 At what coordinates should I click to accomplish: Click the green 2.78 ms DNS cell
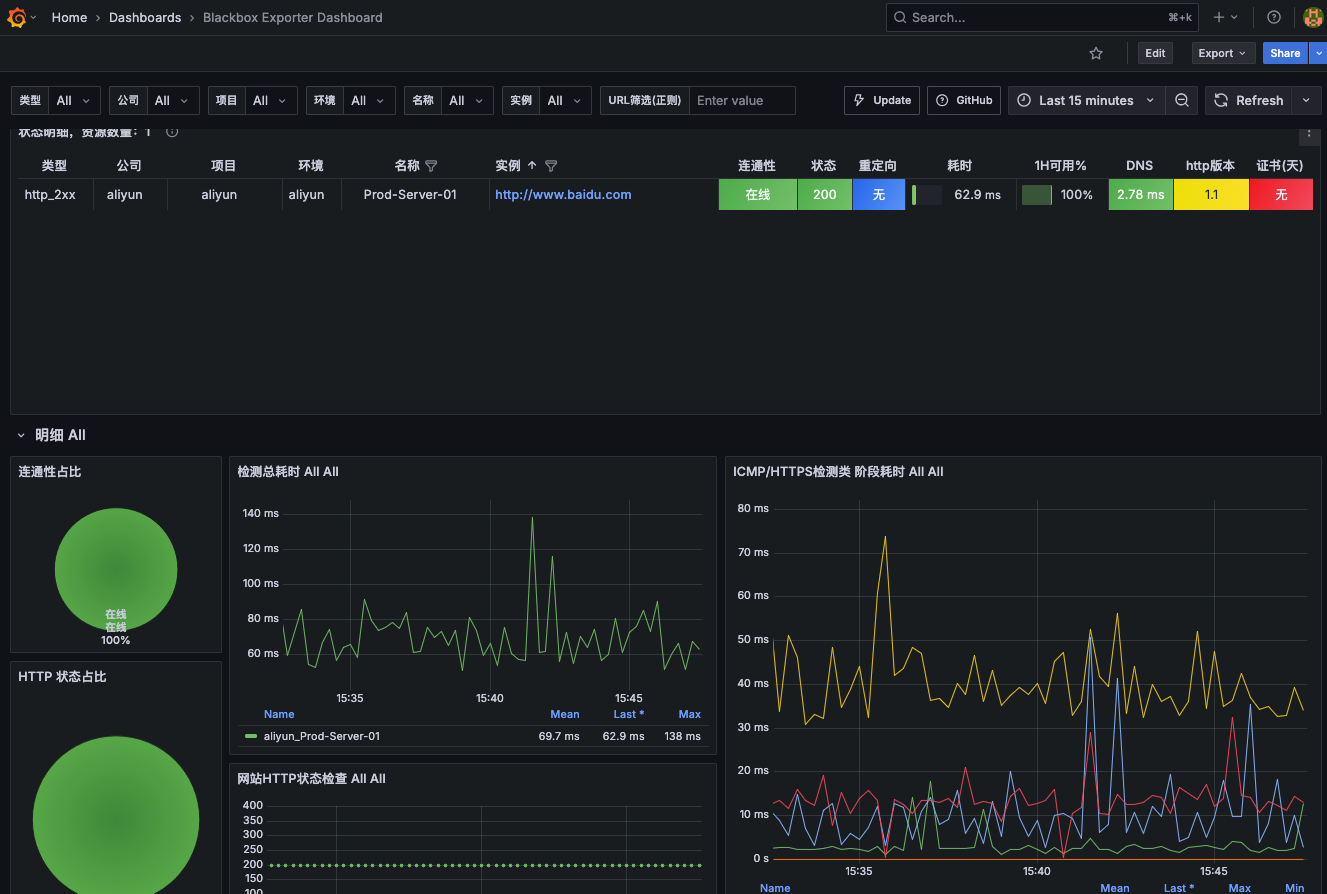pyautogui.click(x=1141, y=195)
